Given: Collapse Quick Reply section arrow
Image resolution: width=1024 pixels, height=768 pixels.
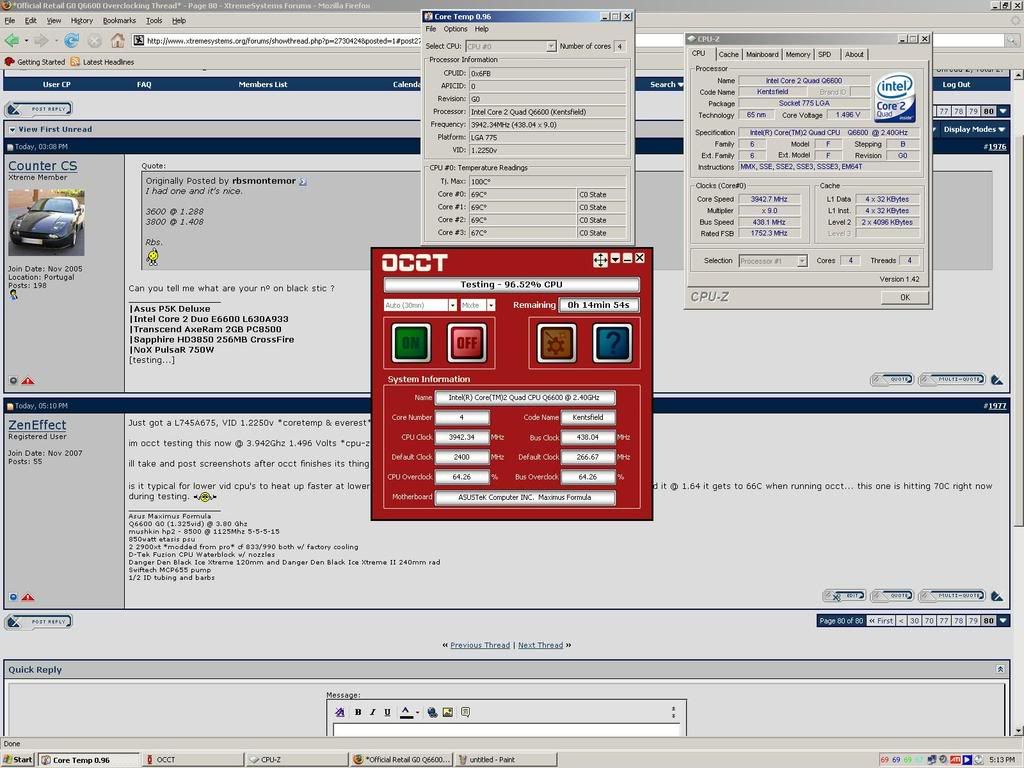Looking at the screenshot, I should pyautogui.click(x=1000, y=669).
